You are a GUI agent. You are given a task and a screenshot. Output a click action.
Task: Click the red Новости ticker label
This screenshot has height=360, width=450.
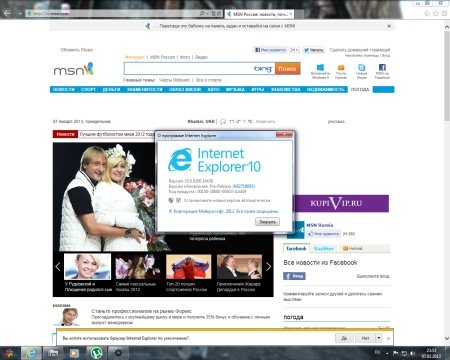point(65,134)
